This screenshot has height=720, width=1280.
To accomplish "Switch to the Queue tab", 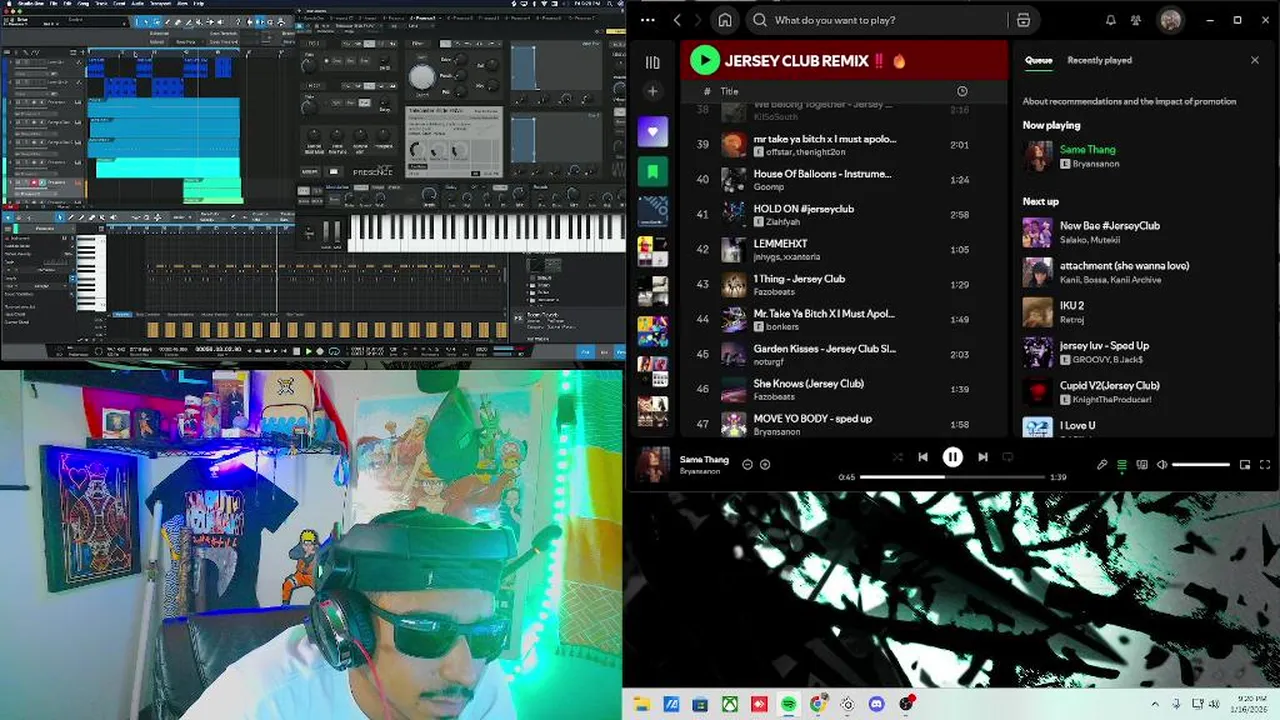I will (1038, 60).
